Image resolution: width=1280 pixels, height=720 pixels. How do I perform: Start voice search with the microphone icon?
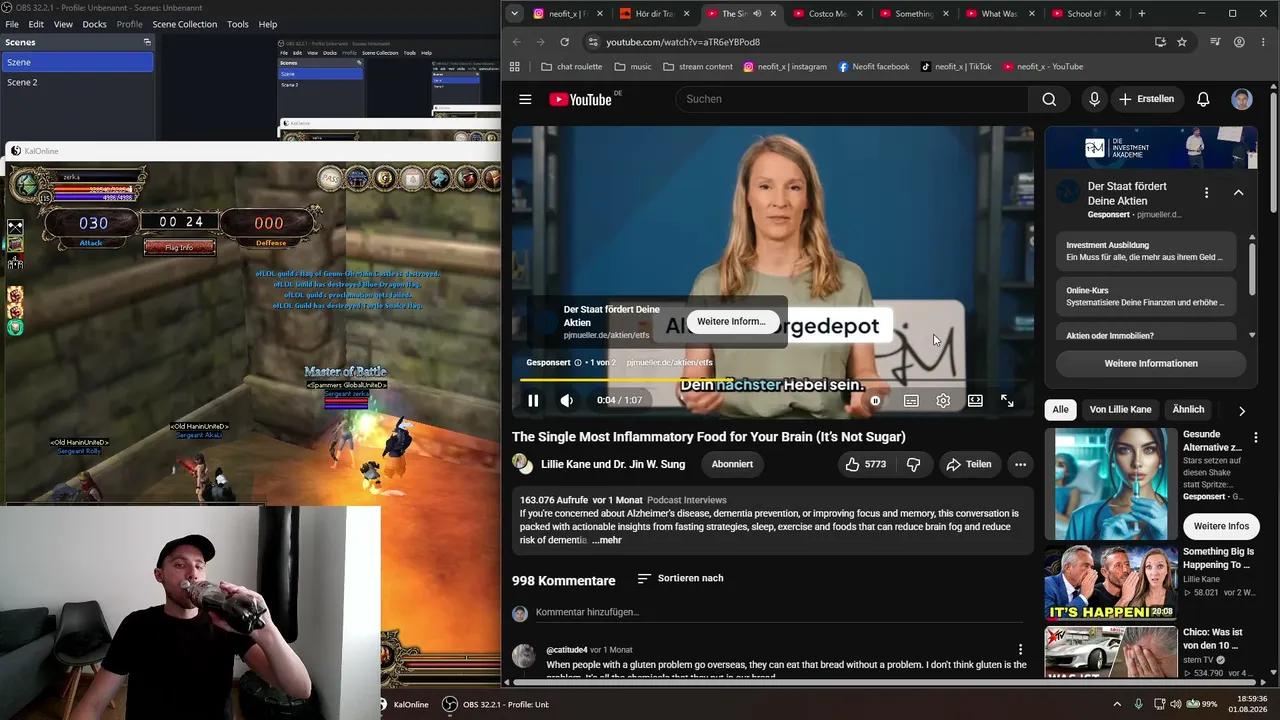point(1094,99)
